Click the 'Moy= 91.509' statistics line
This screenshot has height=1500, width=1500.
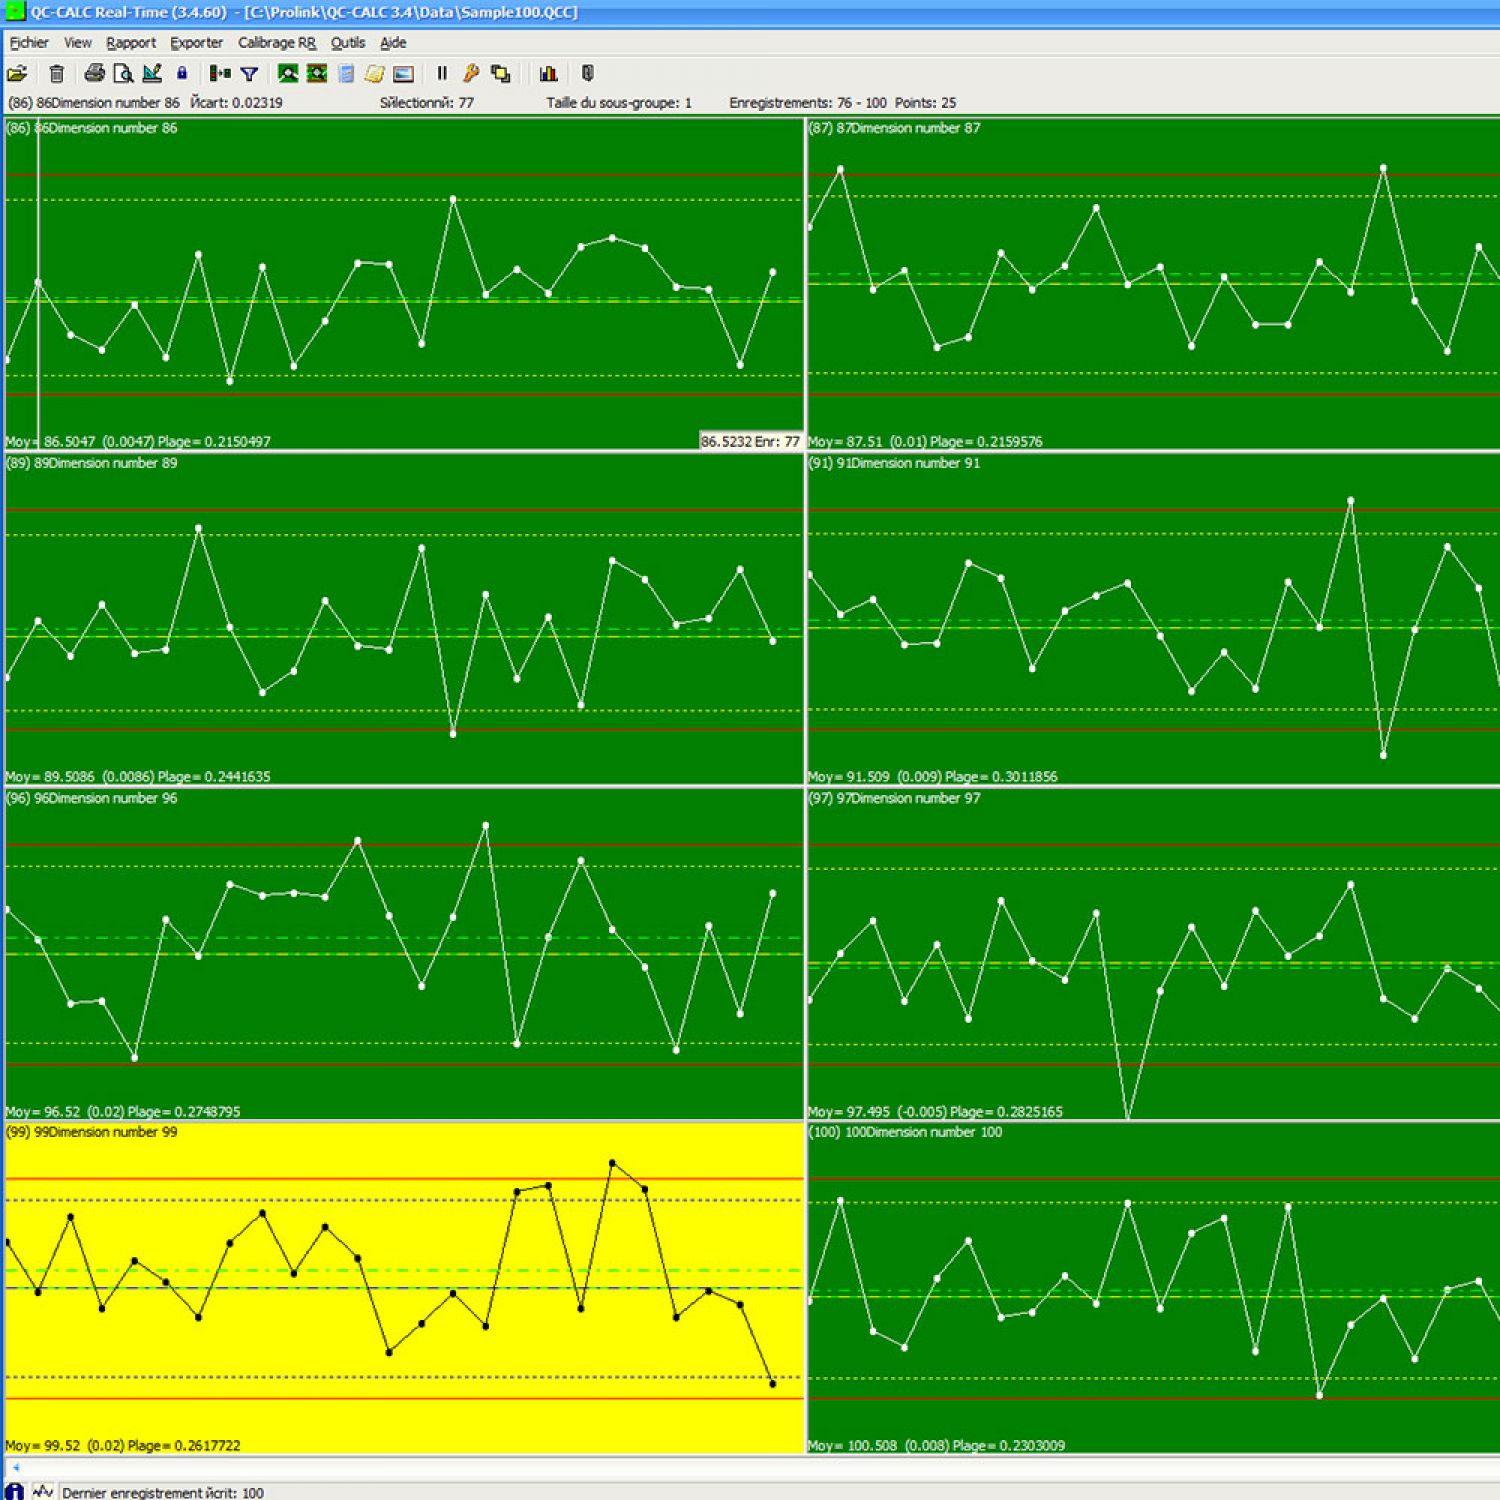click(932, 776)
